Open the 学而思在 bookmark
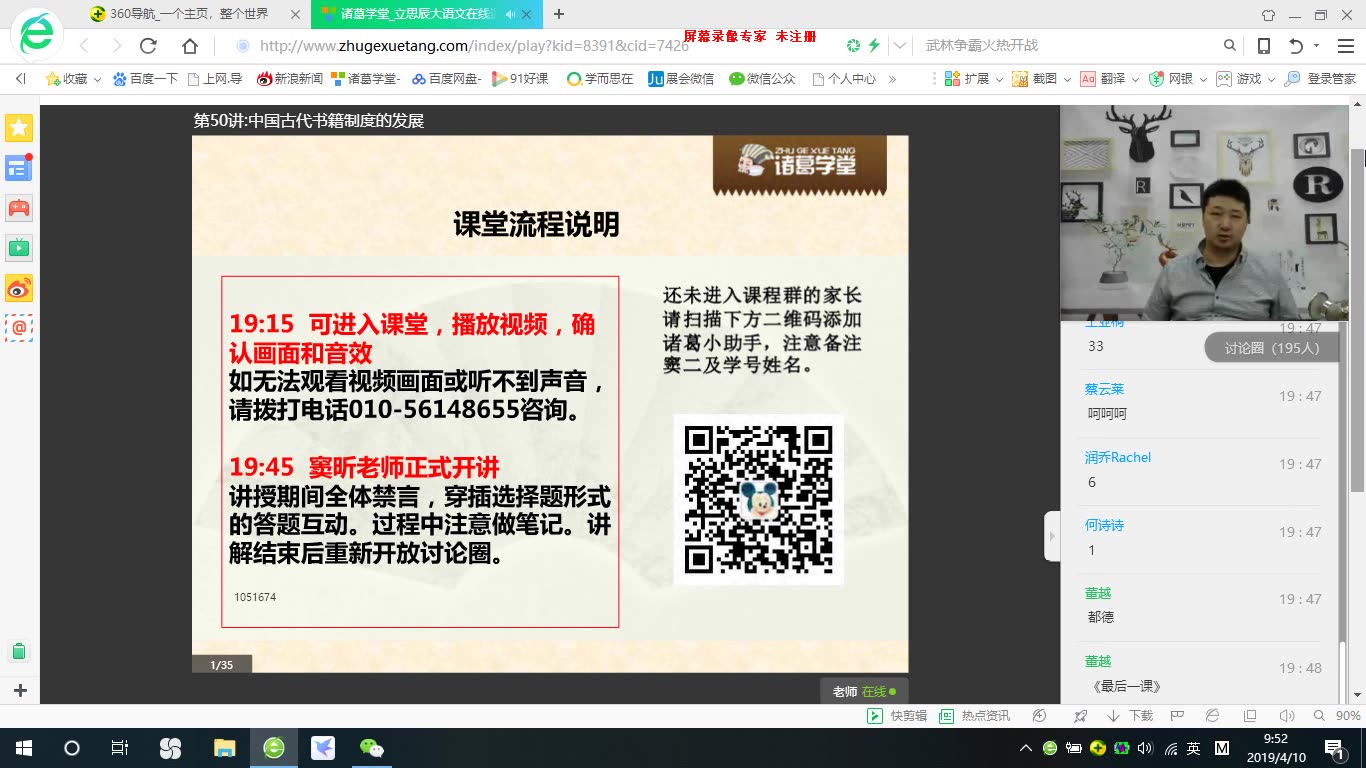The image size is (1366, 768). coord(600,78)
